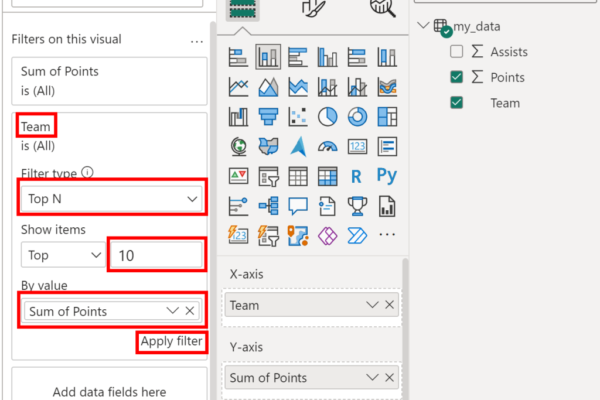Open By value Sum of Points chevron
Image resolution: width=600 pixels, height=400 pixels.
[x=173, y=310]
